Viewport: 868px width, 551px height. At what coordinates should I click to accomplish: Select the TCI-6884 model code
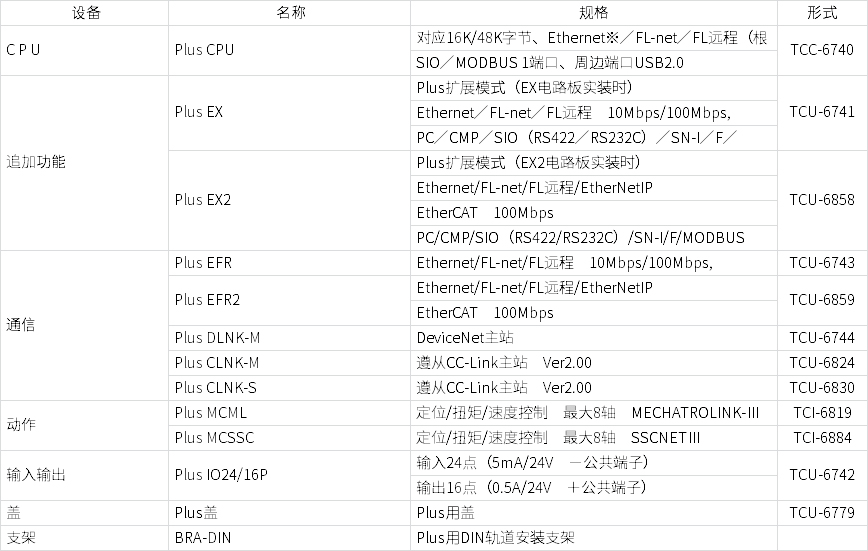(x=821, y=438)
